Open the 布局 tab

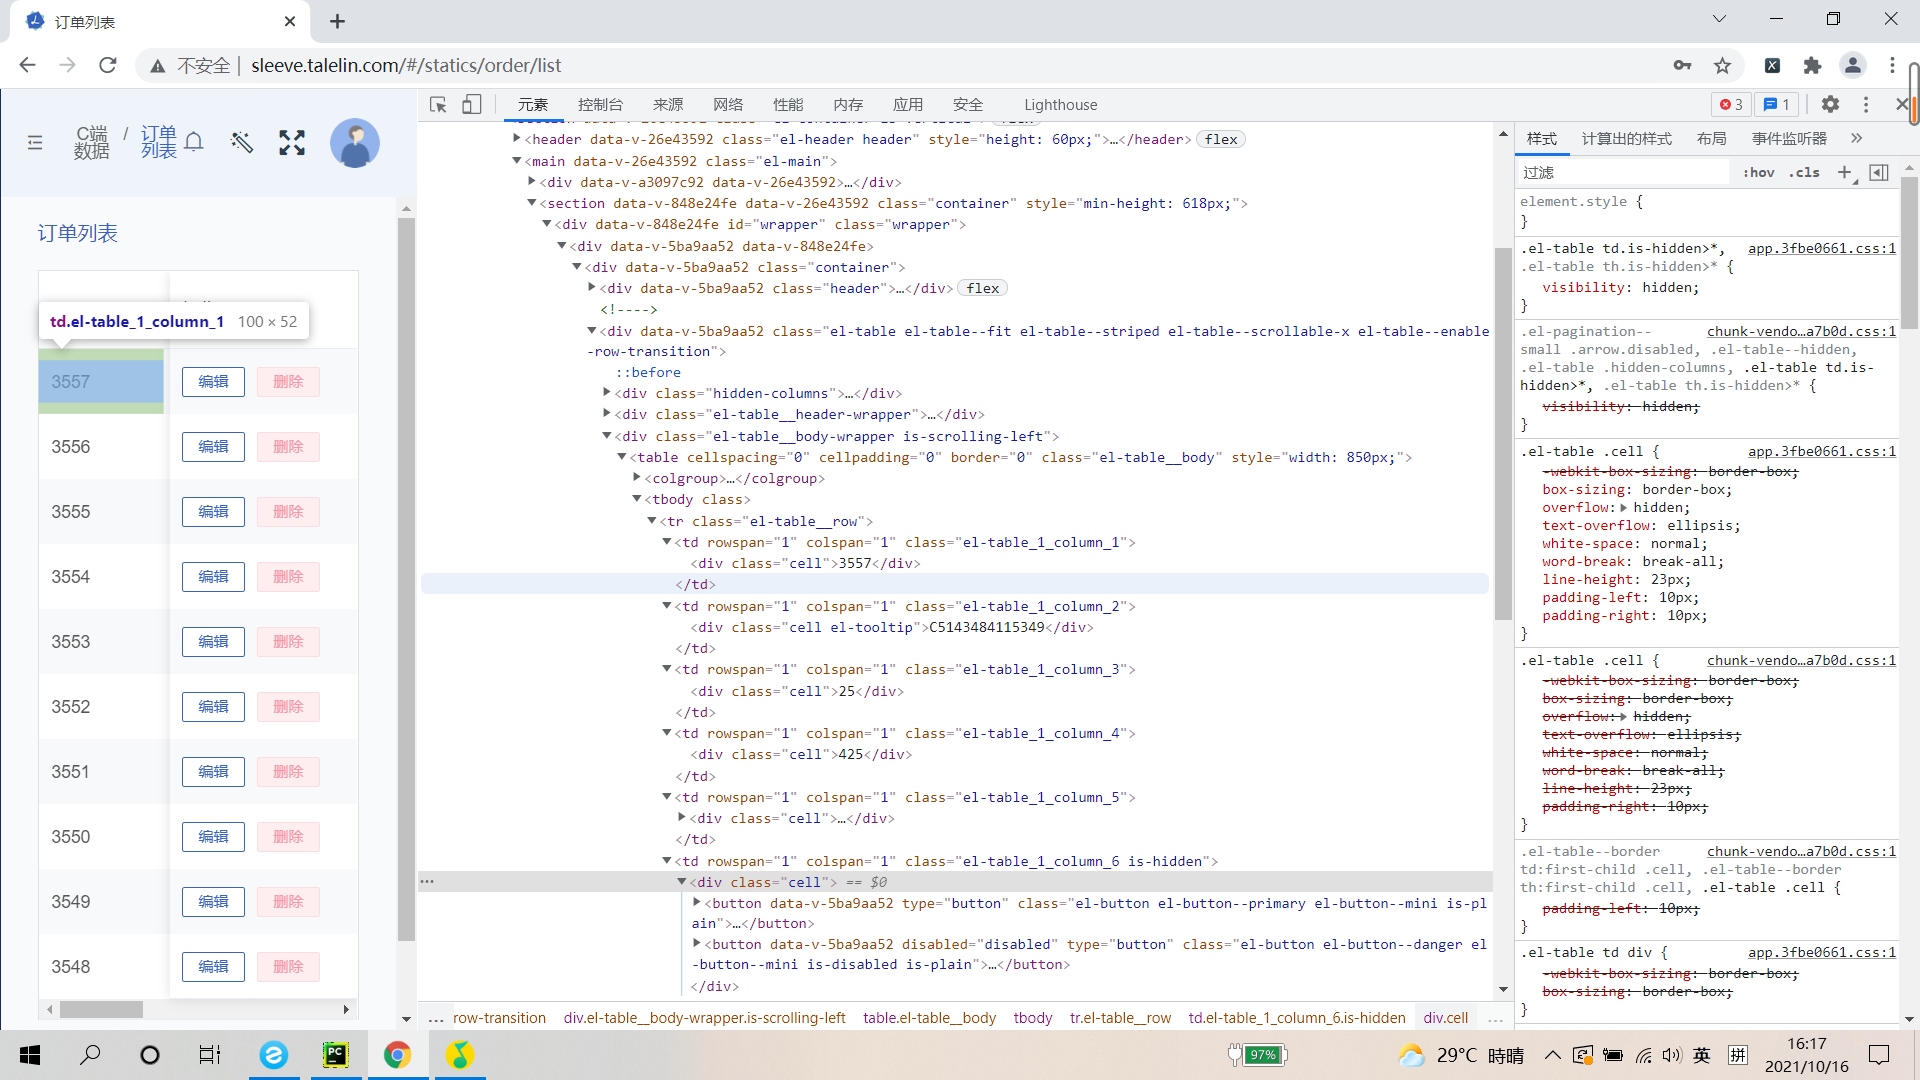(1712, 138)
